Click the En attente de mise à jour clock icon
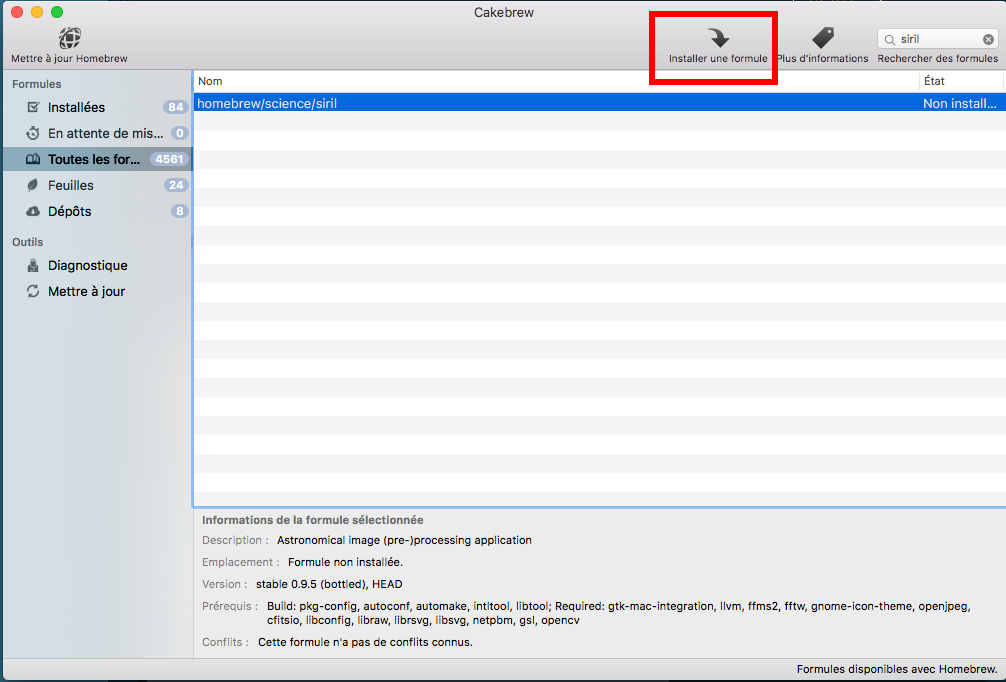Image resolution: width=1006 pixels, height=682 pixels. pyautogui.click(x=33, y=133)
